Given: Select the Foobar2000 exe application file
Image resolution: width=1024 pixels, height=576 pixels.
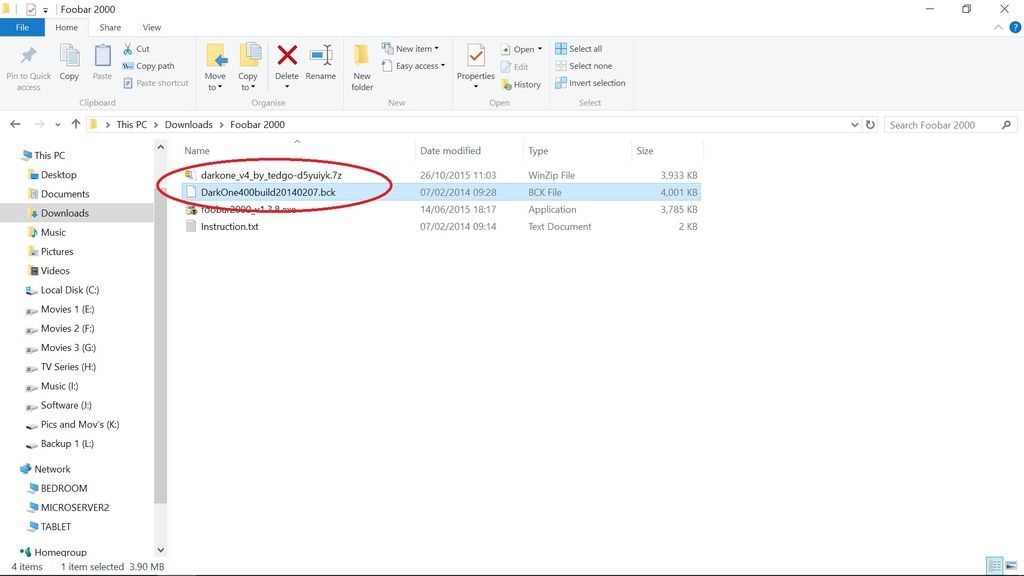Looking at the screenshot, I should coord(248,210).
